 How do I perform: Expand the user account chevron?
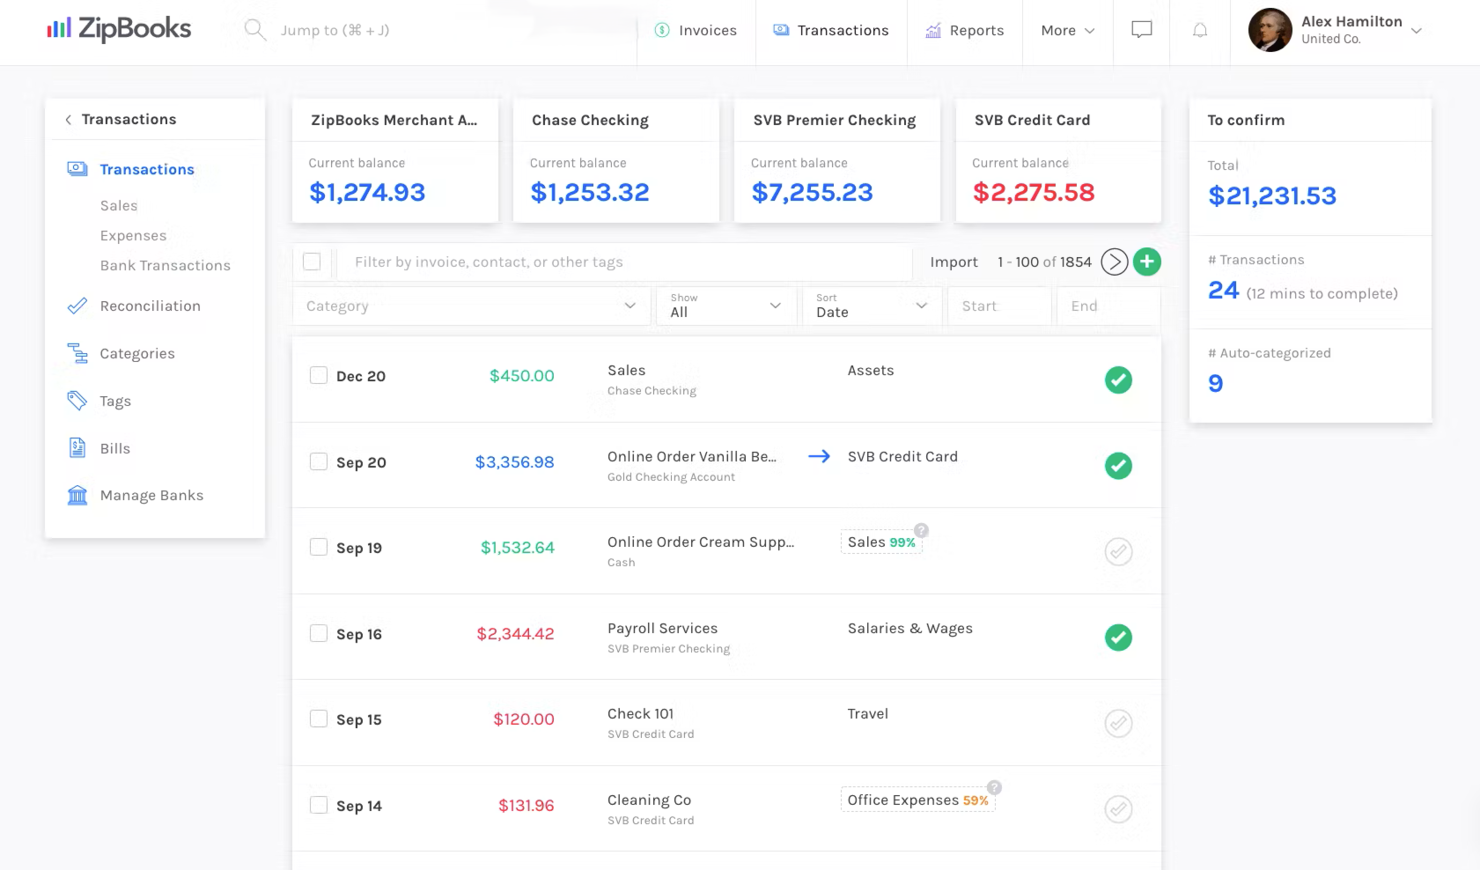[x=1416, y=31]
